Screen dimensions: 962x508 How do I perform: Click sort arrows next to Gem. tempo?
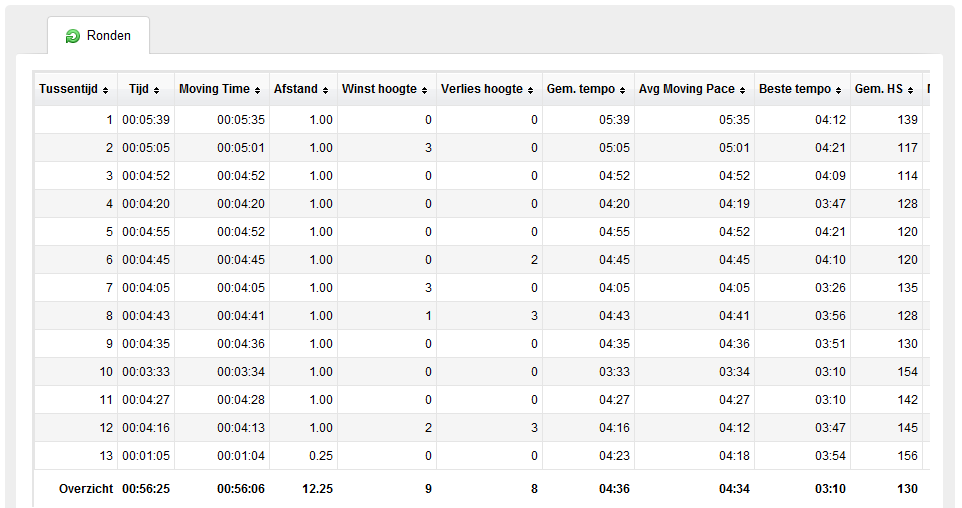click(x=623, y=90)
